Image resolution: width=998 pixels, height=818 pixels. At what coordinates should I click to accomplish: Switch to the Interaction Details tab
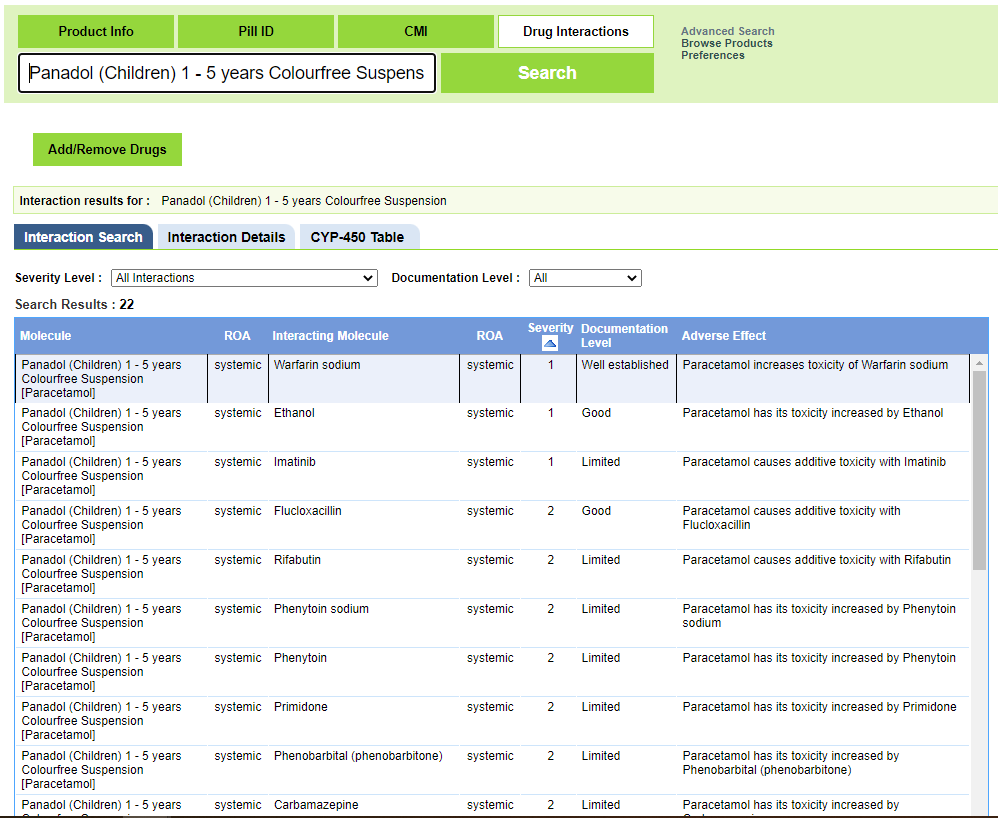(x=226, y=236)
